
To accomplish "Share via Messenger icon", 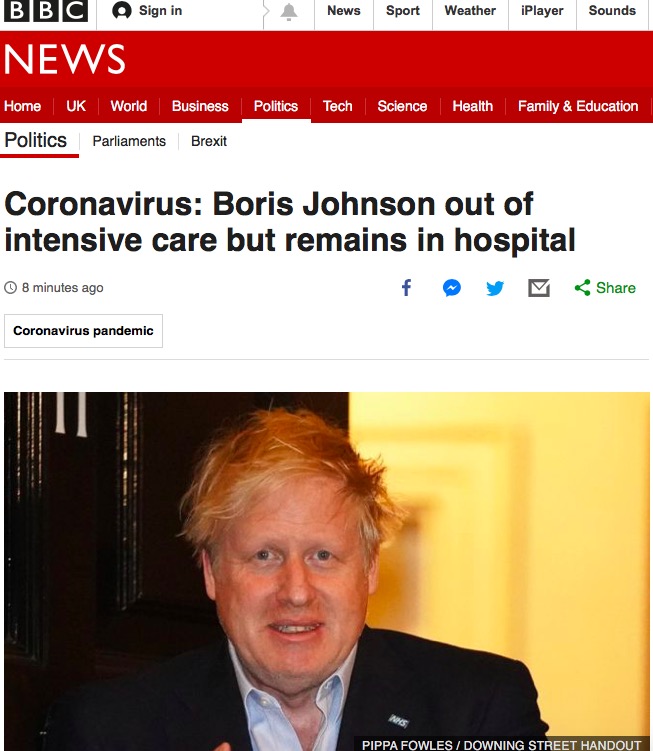I will pos(452,287).
